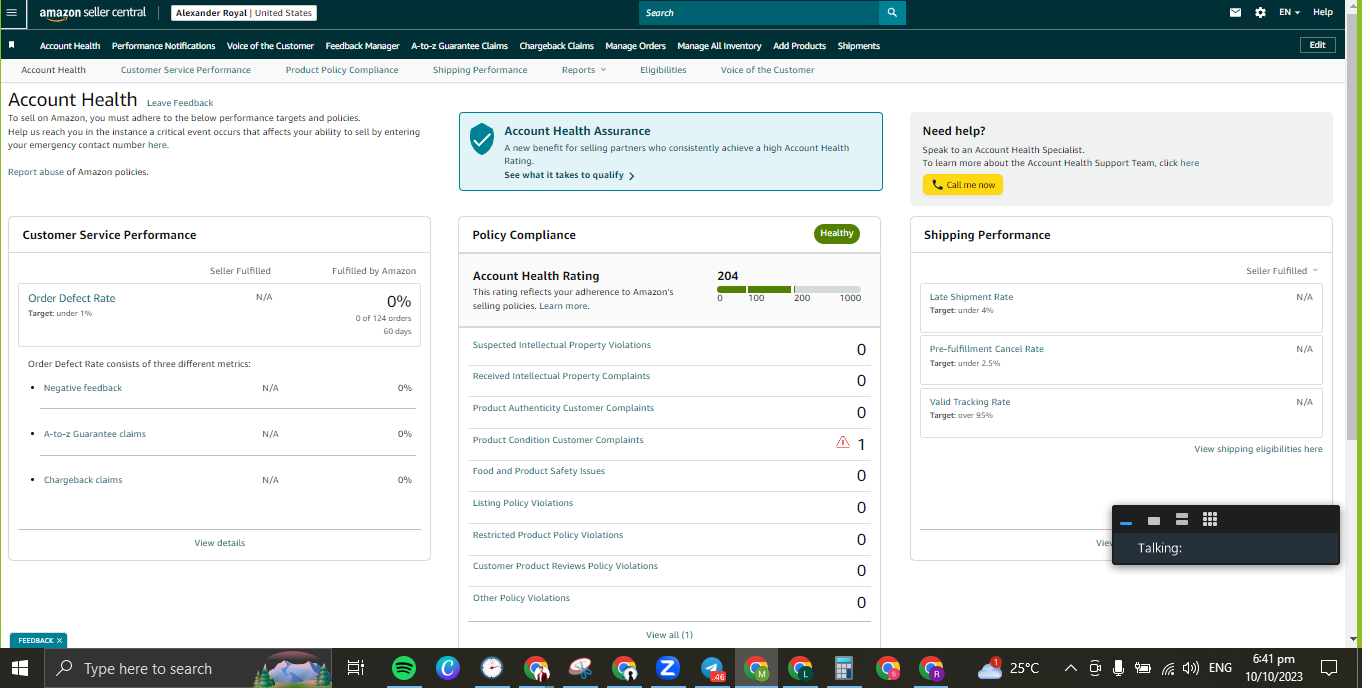Click into the Seller Central search field

pos(759,13)
